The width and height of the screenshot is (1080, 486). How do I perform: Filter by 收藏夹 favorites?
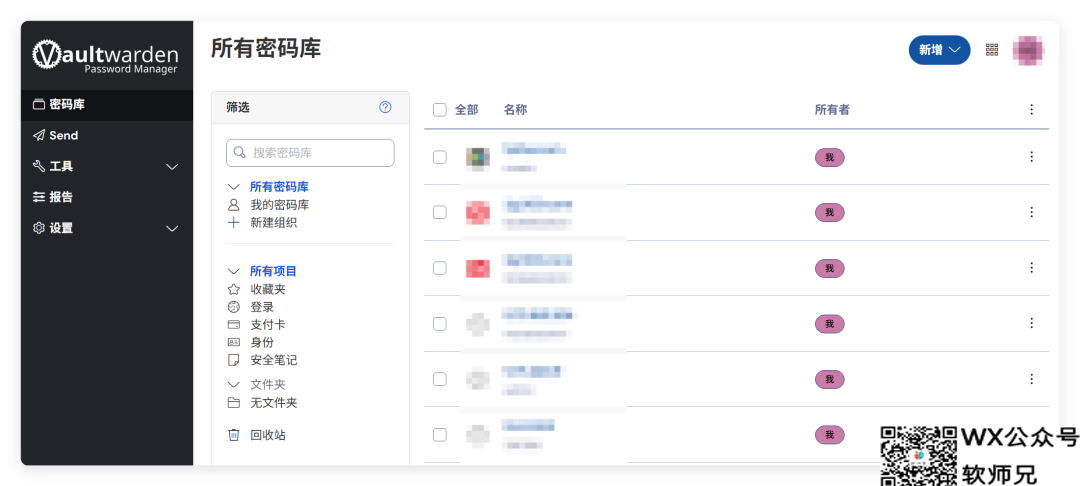click(x=268, y=290)
